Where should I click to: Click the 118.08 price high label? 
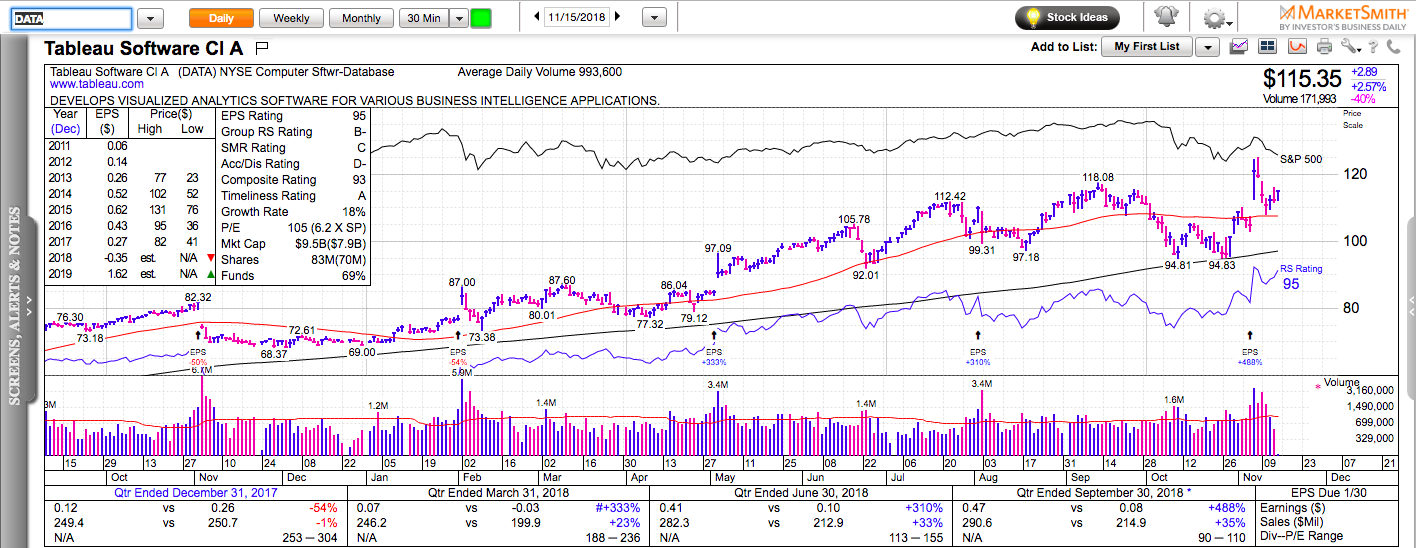coord(1097,177)
